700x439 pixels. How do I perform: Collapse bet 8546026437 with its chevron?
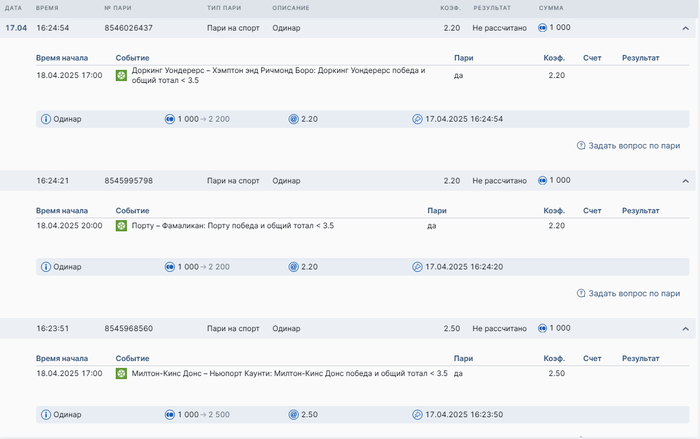click(685, 28)
